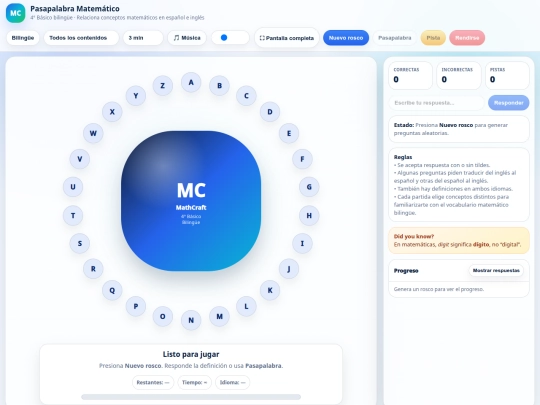Click the central MathCraft logo tile
The image size is (540, 405).
[191, 201]
